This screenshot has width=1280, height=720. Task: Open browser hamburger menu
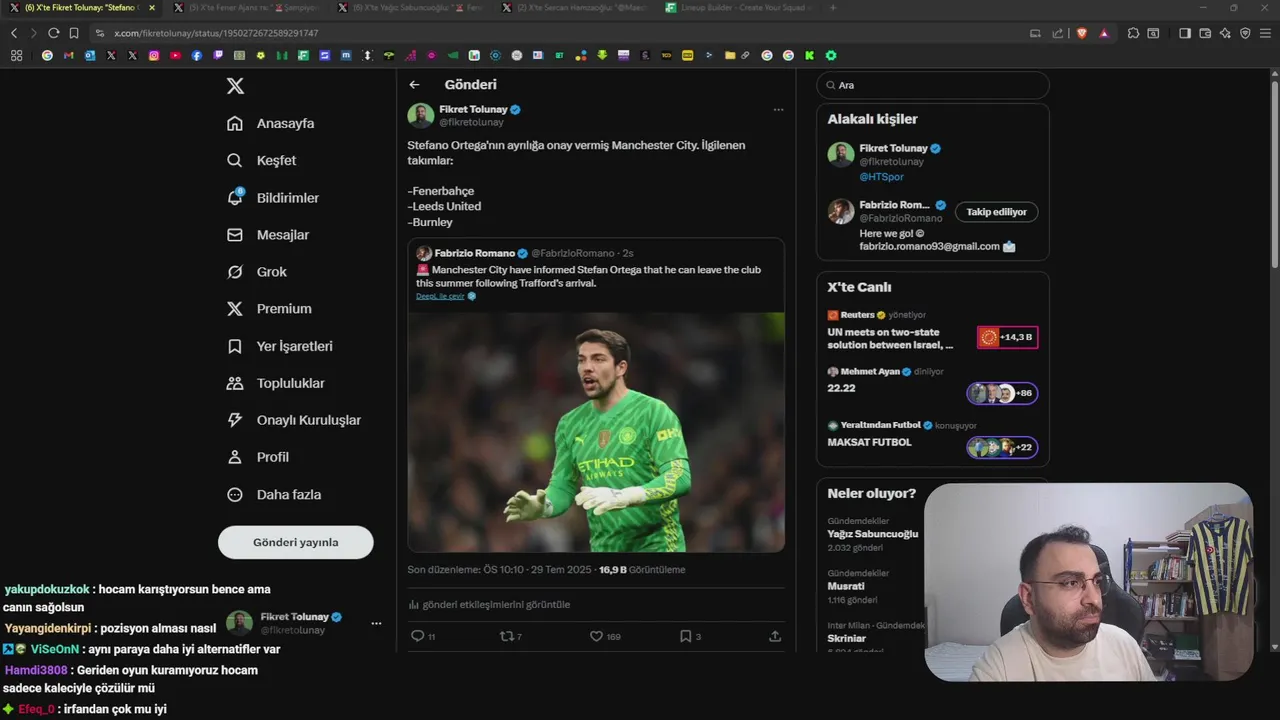(1265, 33)
